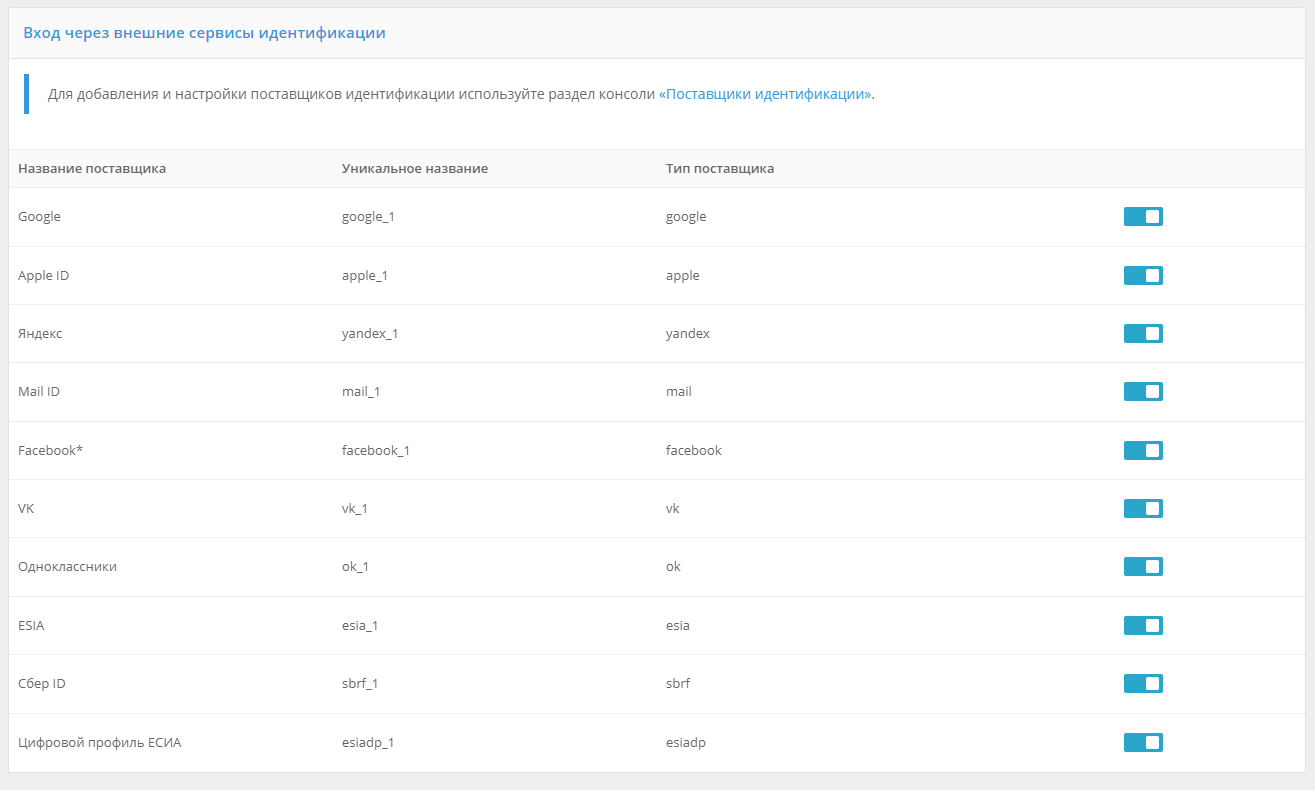Disable the Сбер ID login toggle
The image size is (1315, 790).
click(x=1143, y=683)
